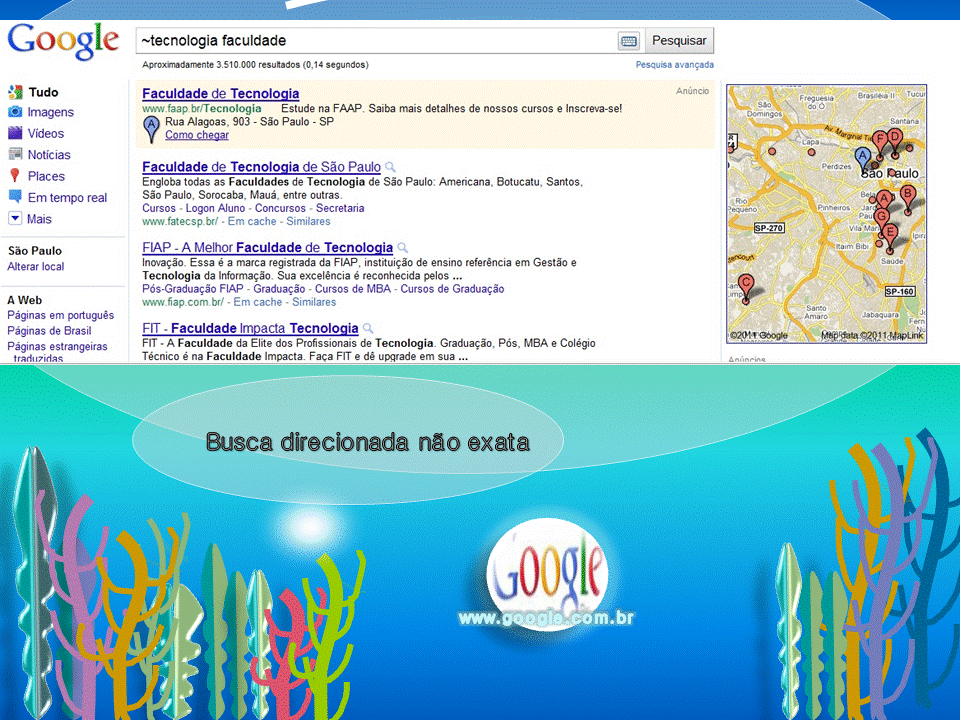This screenshot has width=960, height=720.
Task: Open Cursos de Graduação sitelink
Action: (x=452, y=289)
